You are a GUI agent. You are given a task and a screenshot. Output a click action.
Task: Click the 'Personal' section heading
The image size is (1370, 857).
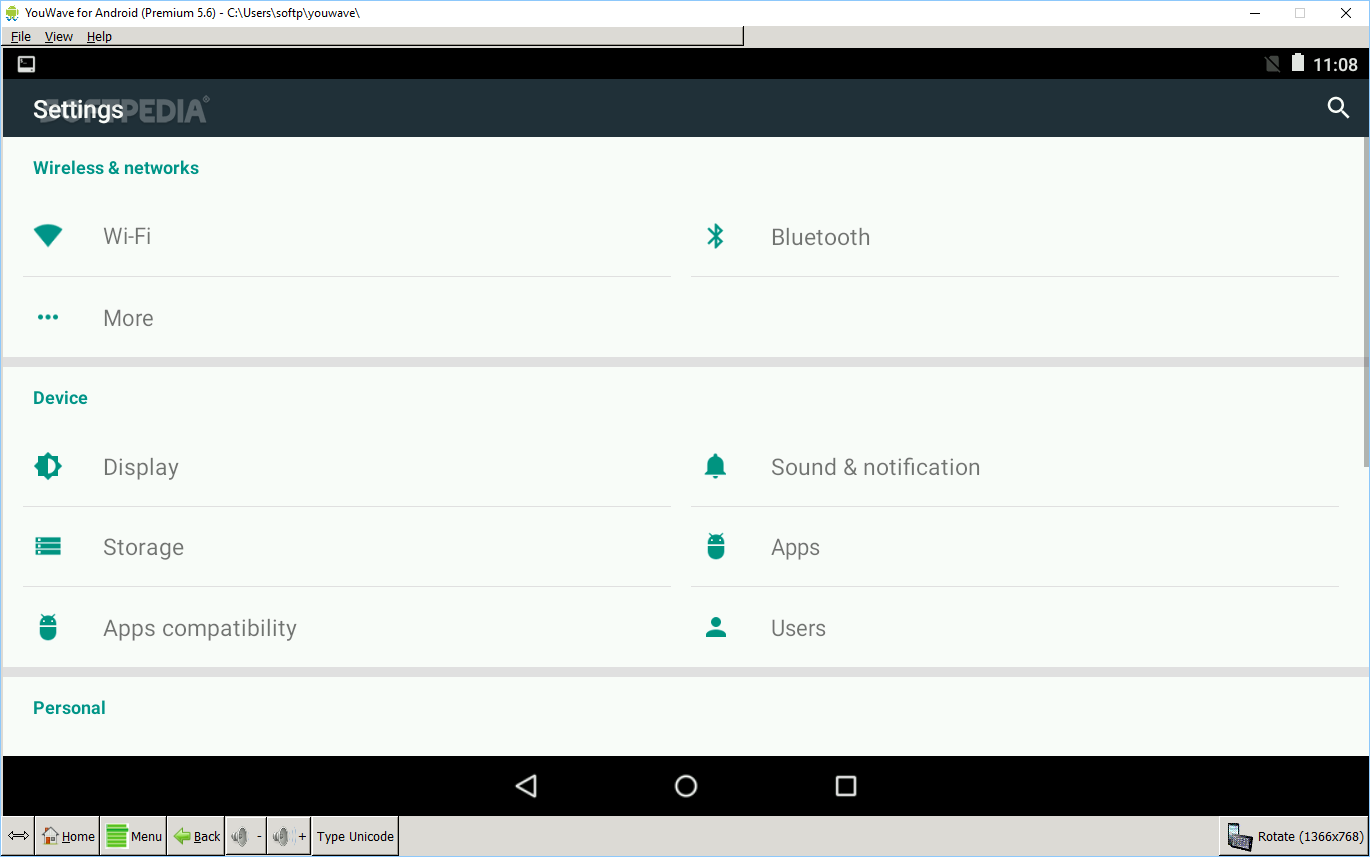click(69, 708)
